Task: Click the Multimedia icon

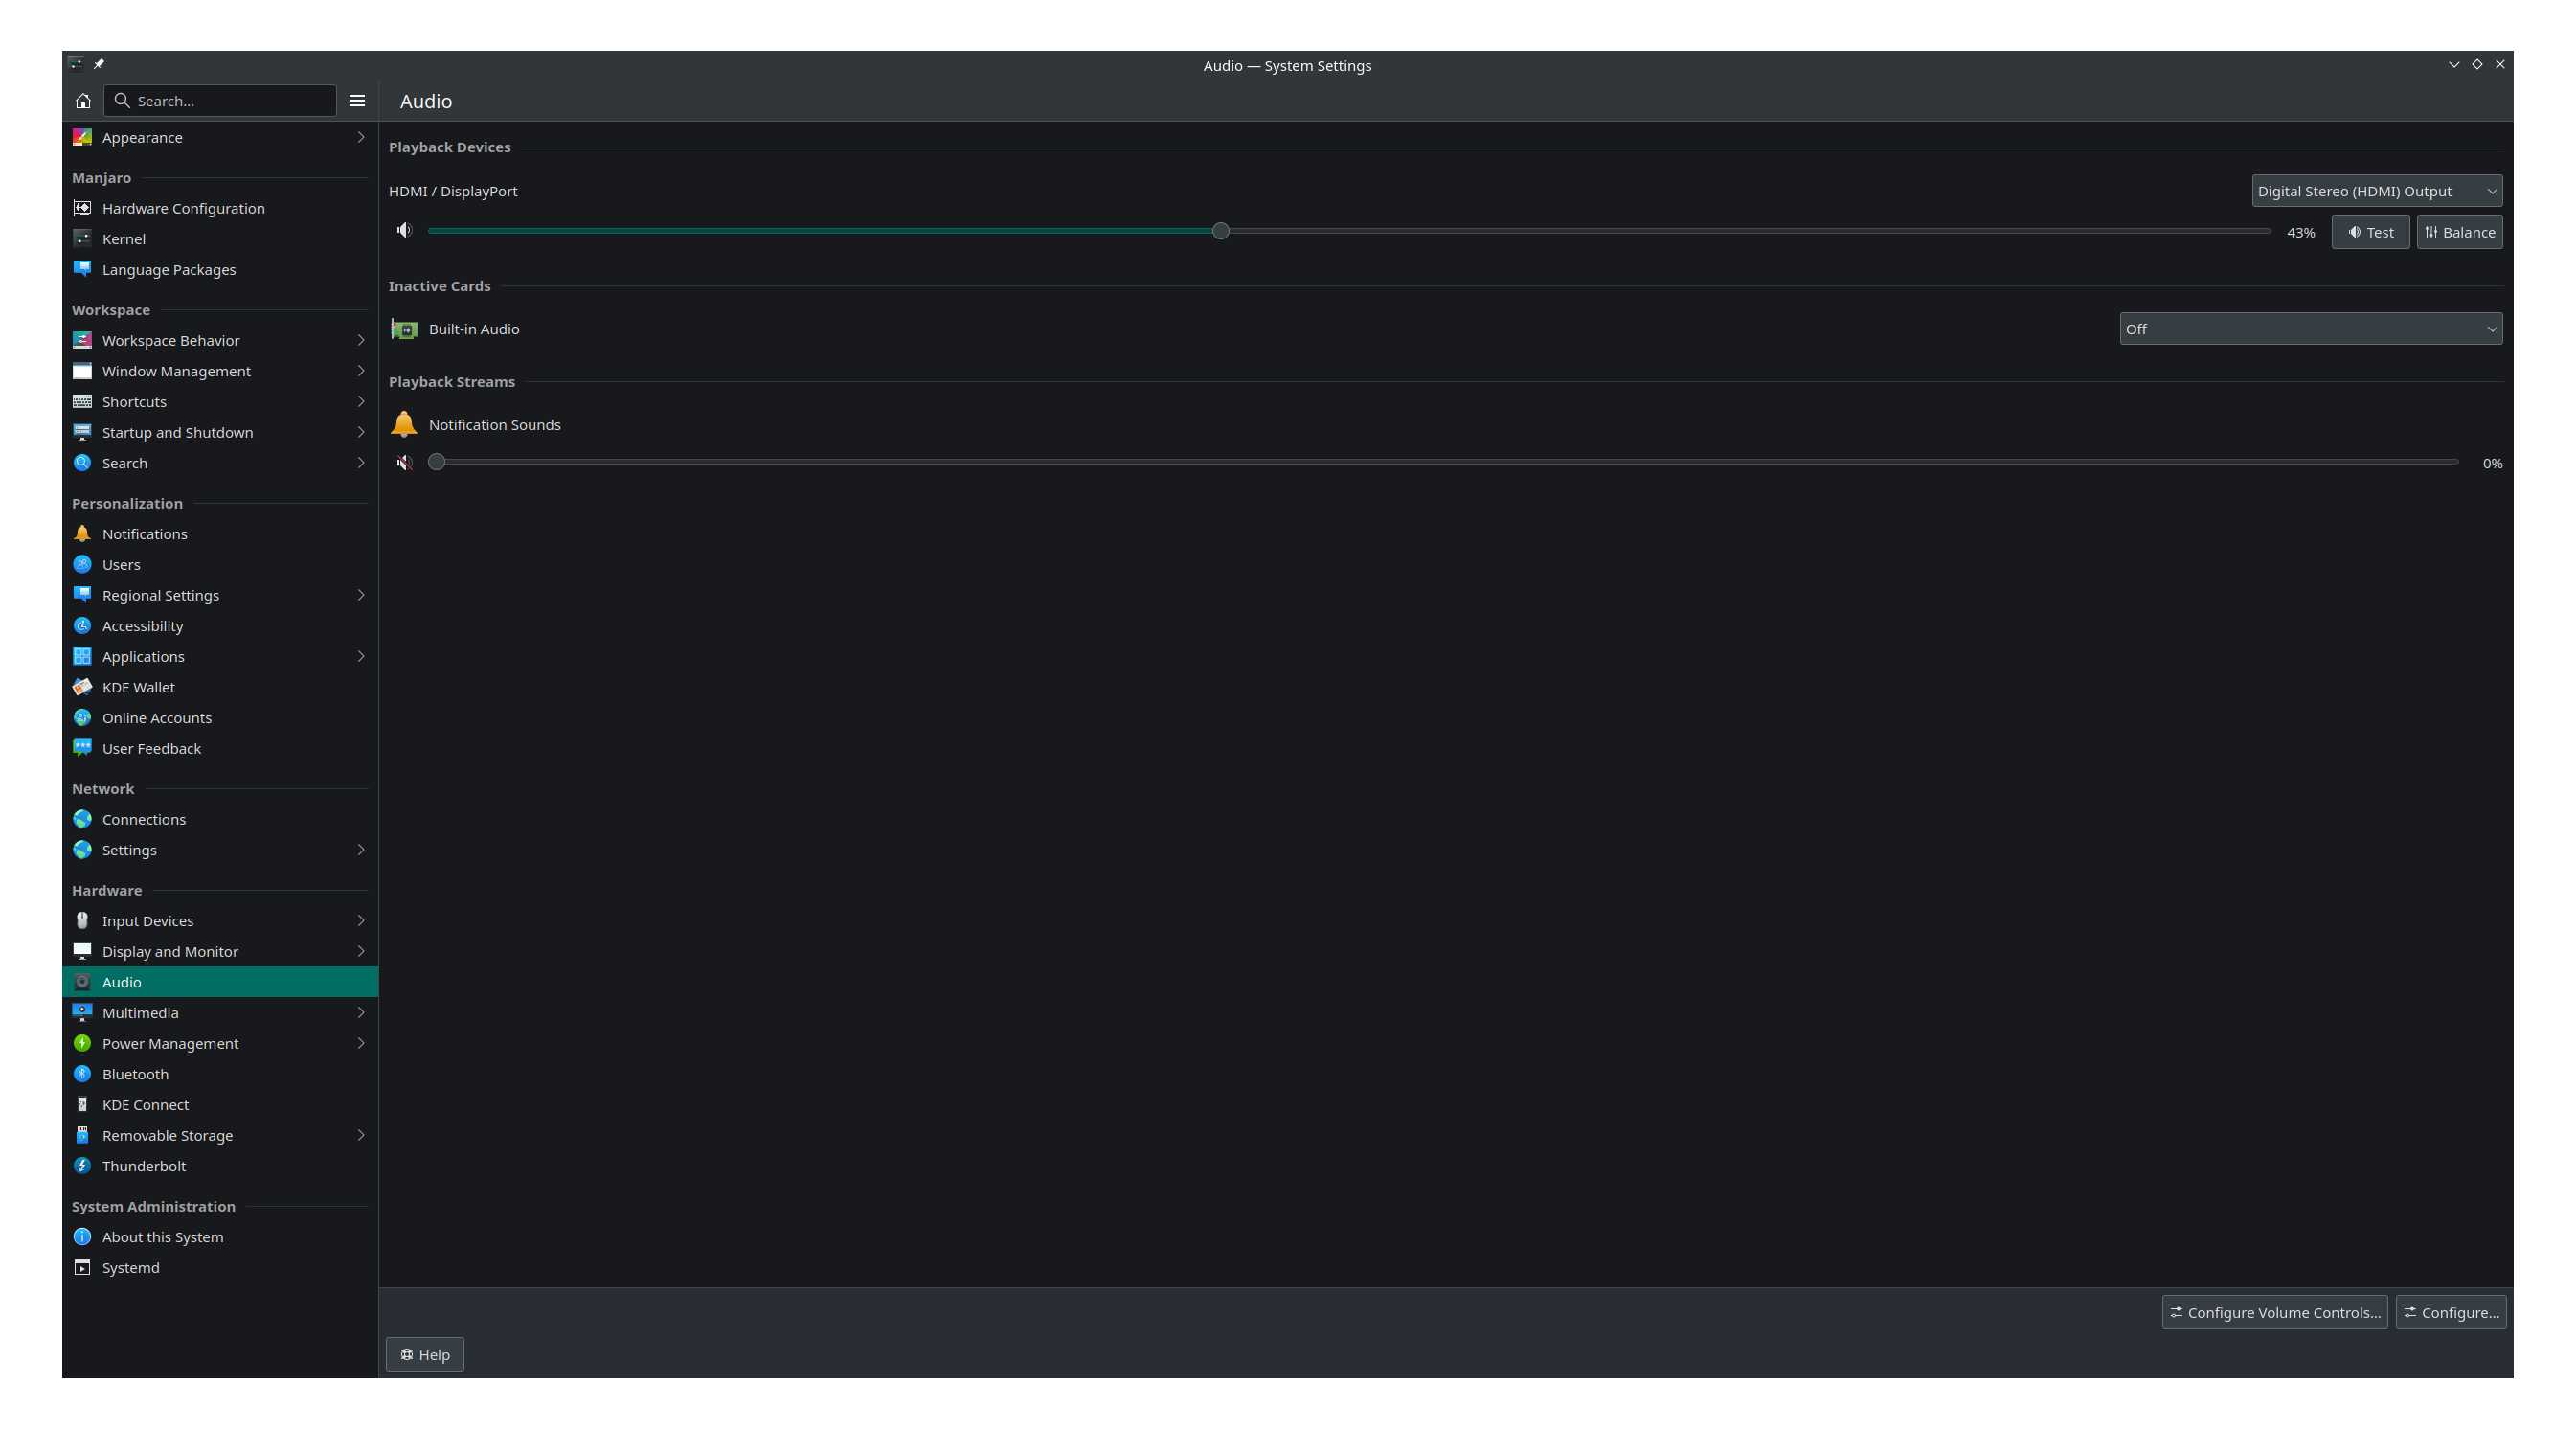Action: click(x=82, y=1013)
